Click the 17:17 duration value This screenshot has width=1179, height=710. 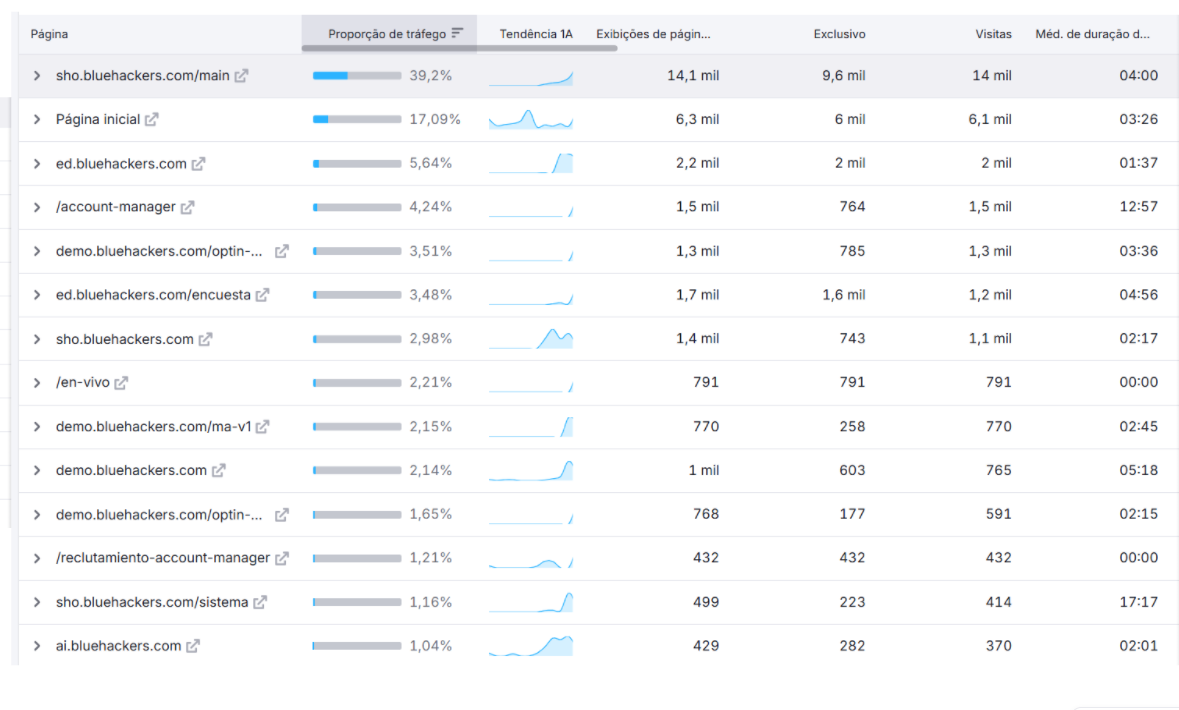[x=1138, y=602]
